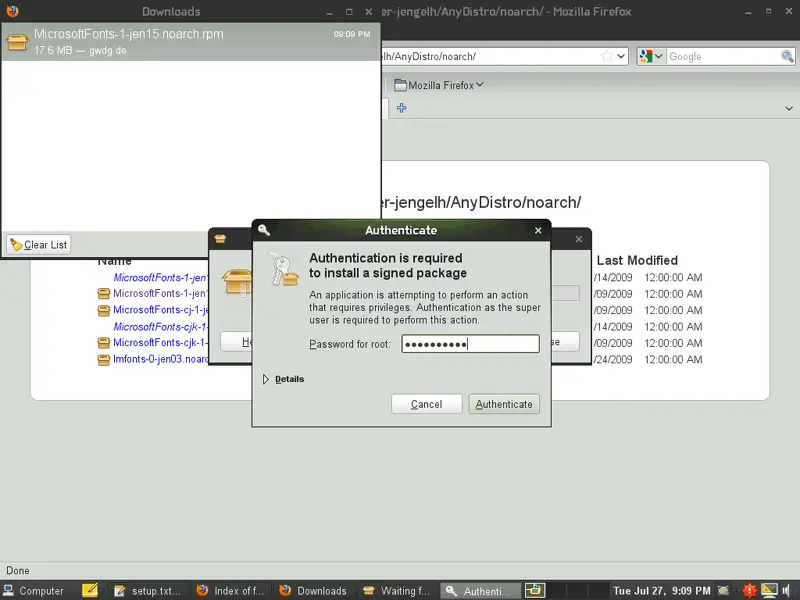Click into the Google search box

723,57
